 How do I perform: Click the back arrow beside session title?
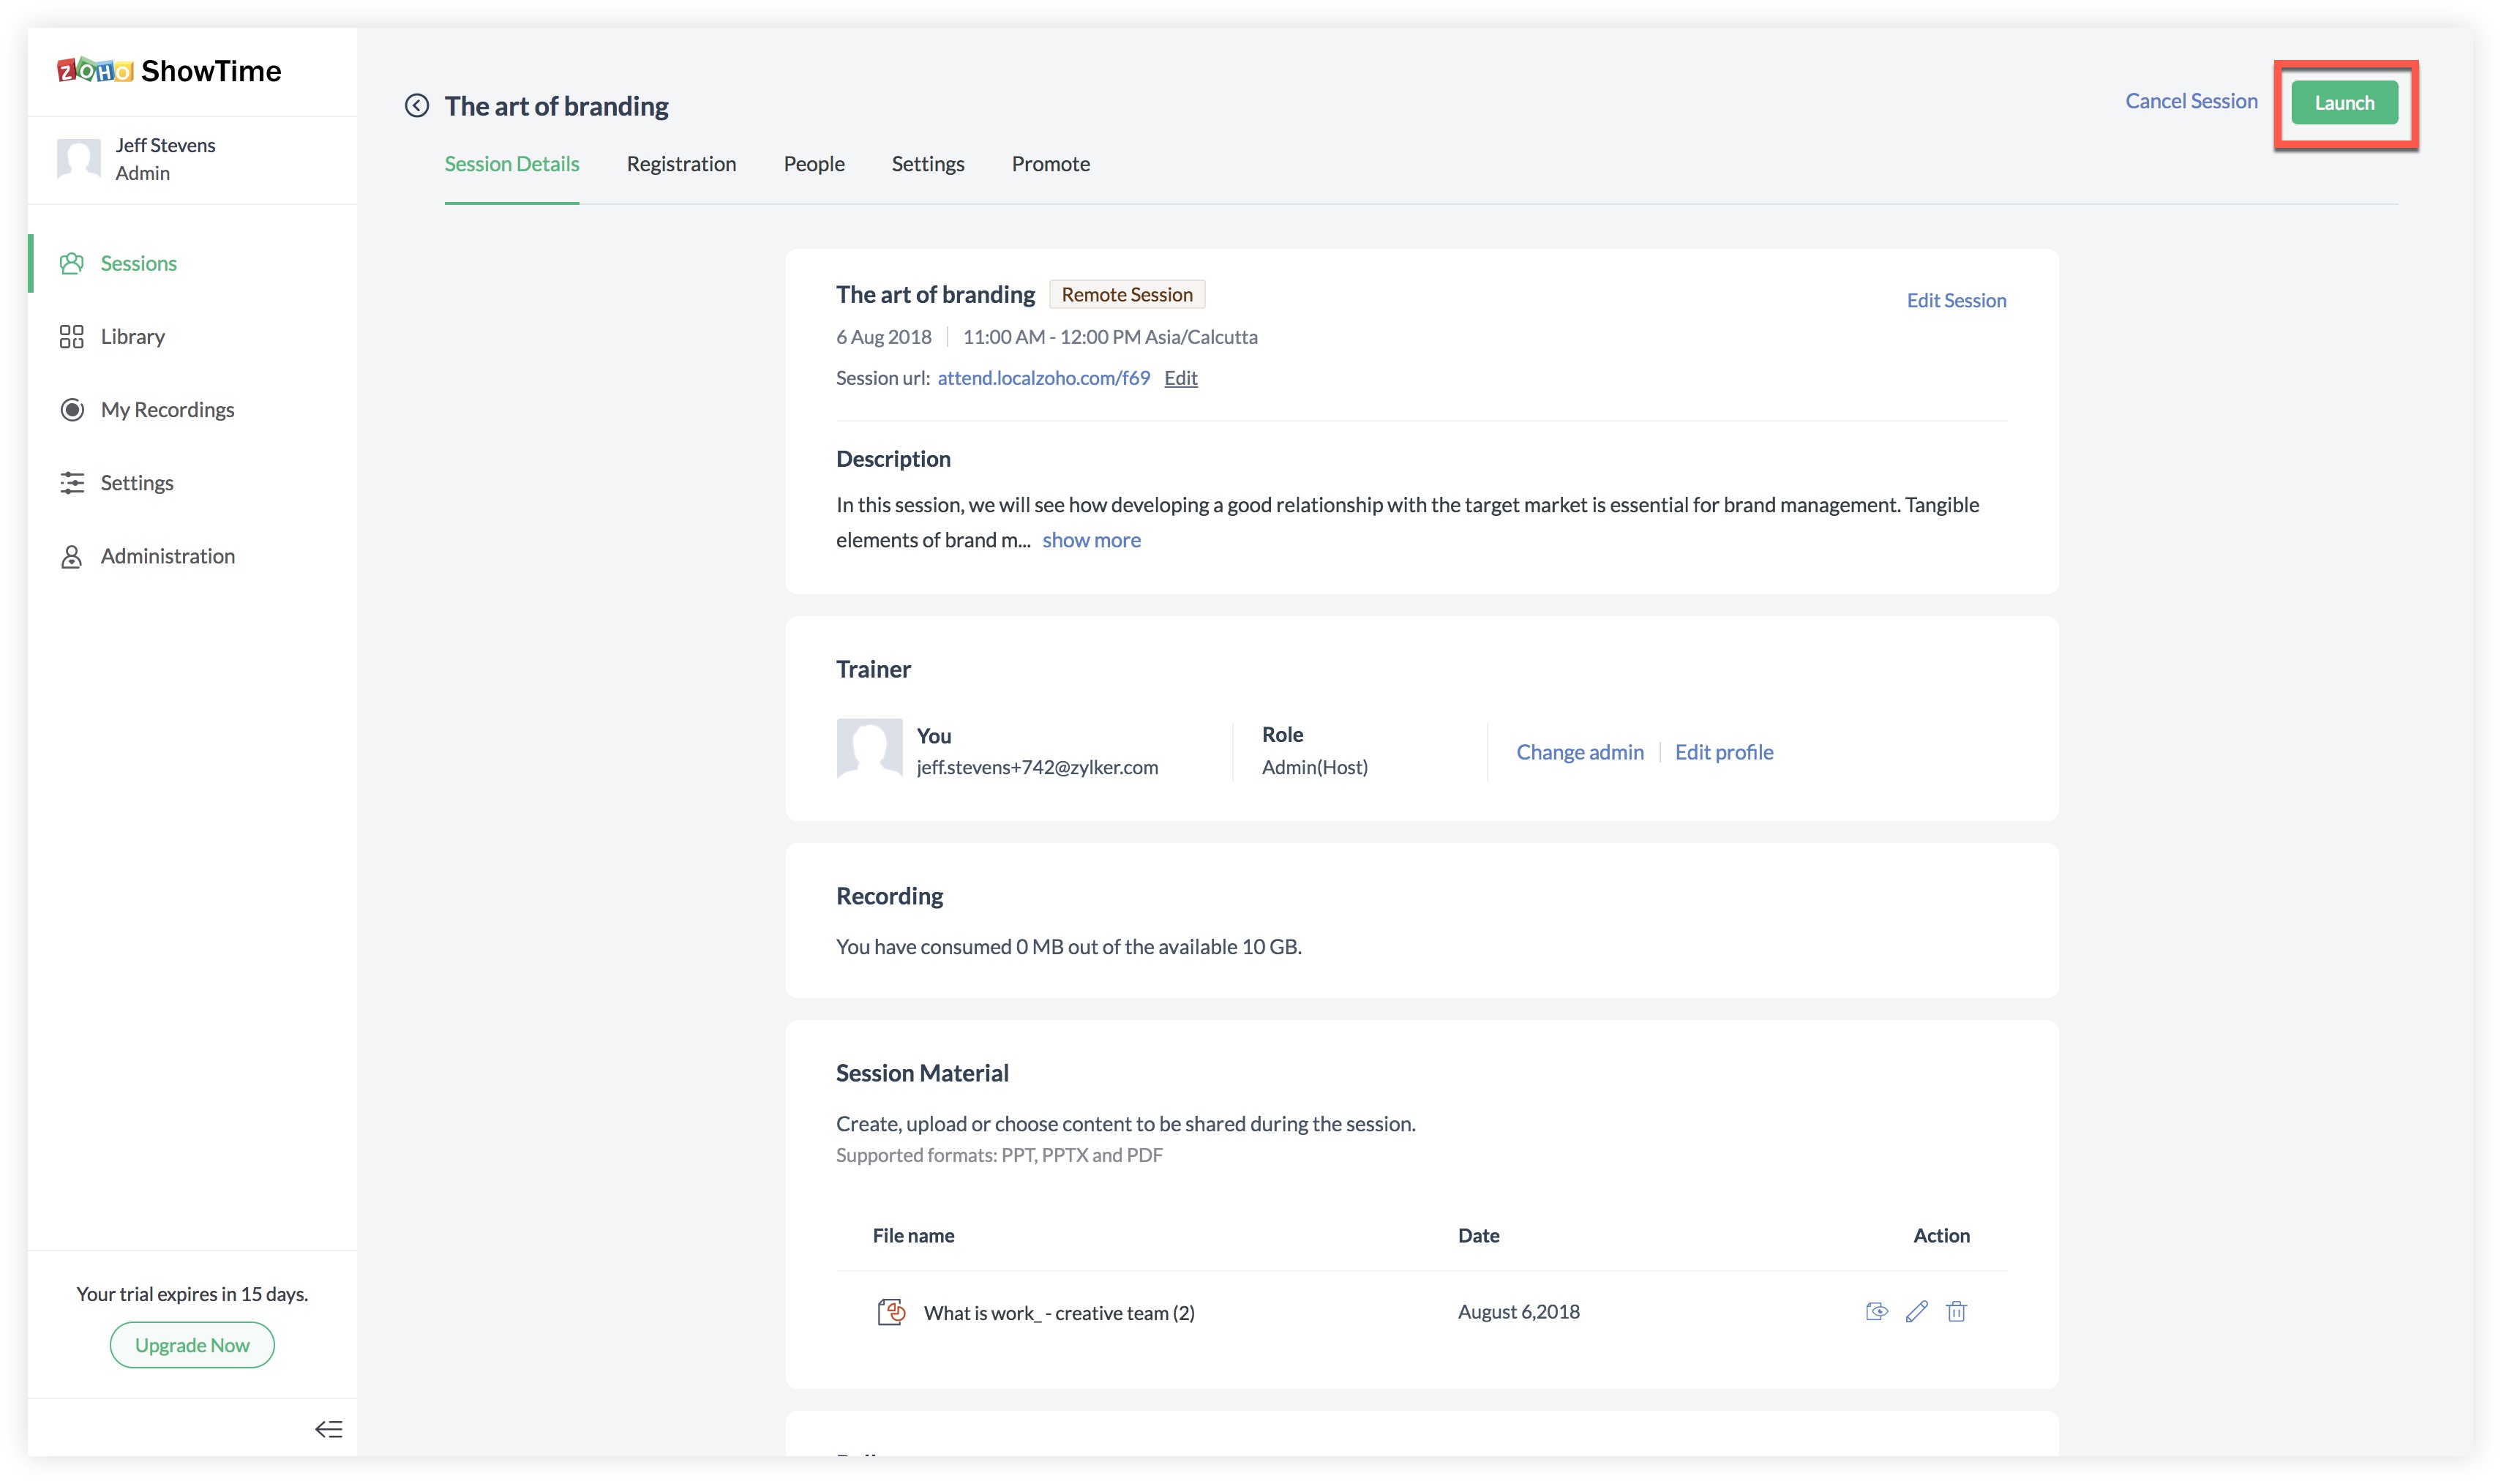[416, 106]
